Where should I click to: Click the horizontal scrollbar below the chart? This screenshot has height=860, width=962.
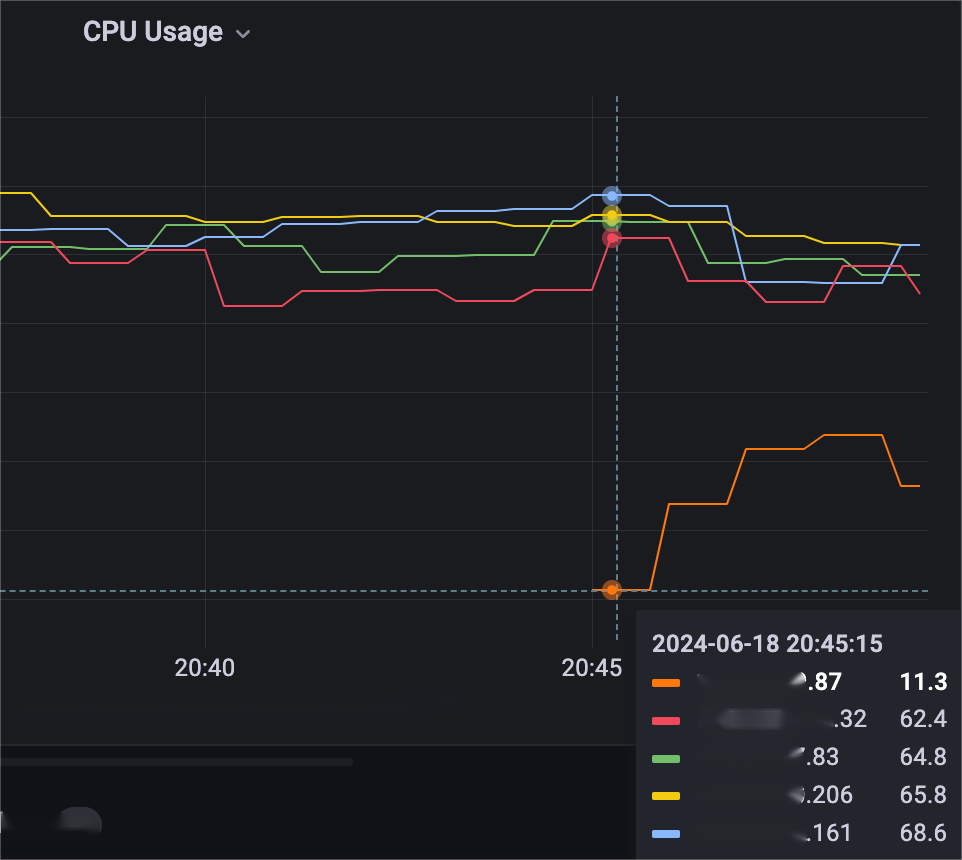pyautogui.click(x=177, y=762)
